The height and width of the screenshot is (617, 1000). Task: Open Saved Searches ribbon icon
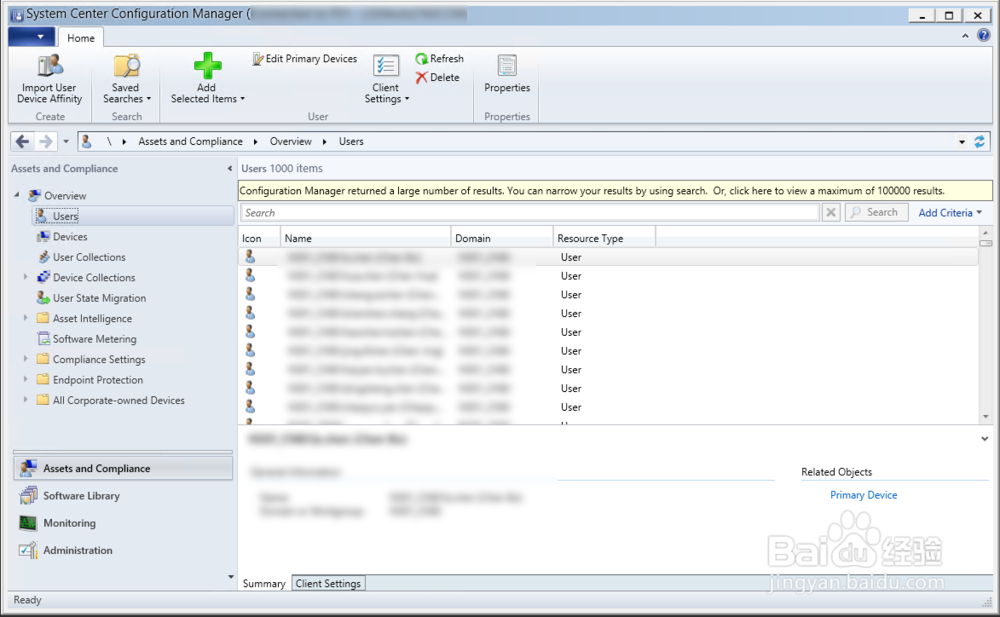[x=126, y=65]
